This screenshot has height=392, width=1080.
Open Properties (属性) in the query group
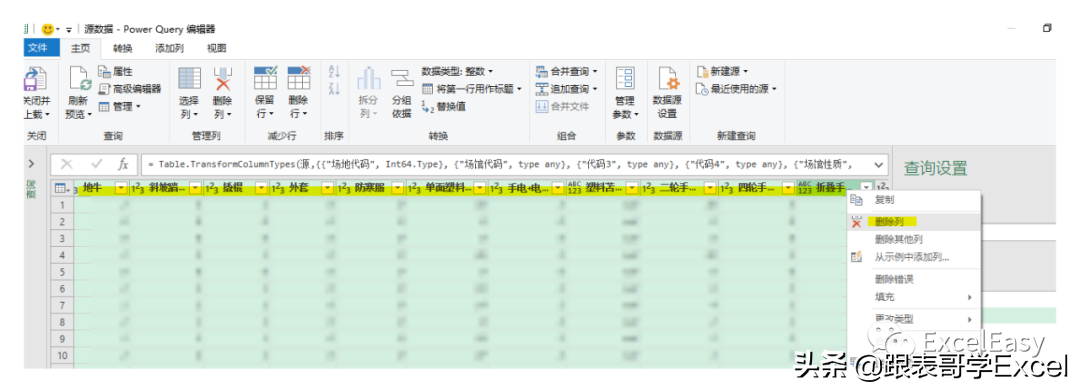click(x=116, y=72)
